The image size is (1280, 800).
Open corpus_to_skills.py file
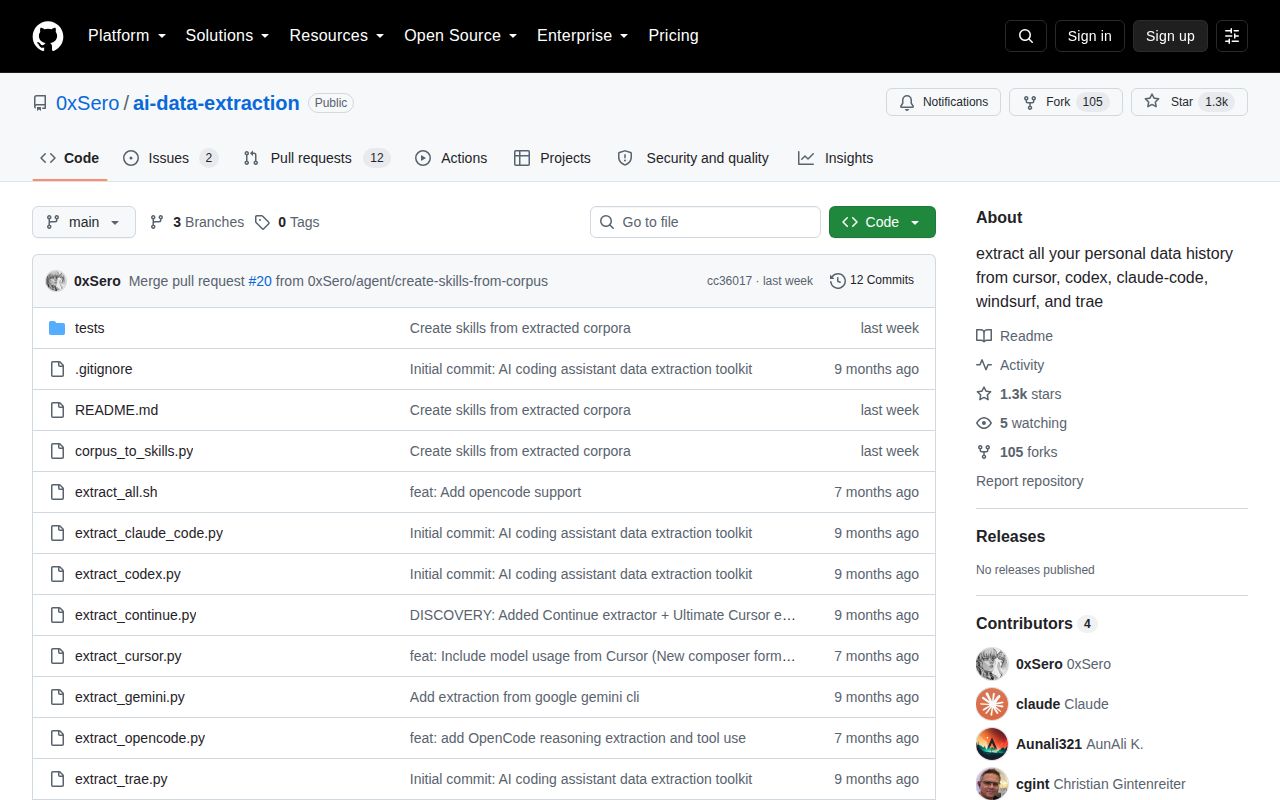click(x=134, y=451)
